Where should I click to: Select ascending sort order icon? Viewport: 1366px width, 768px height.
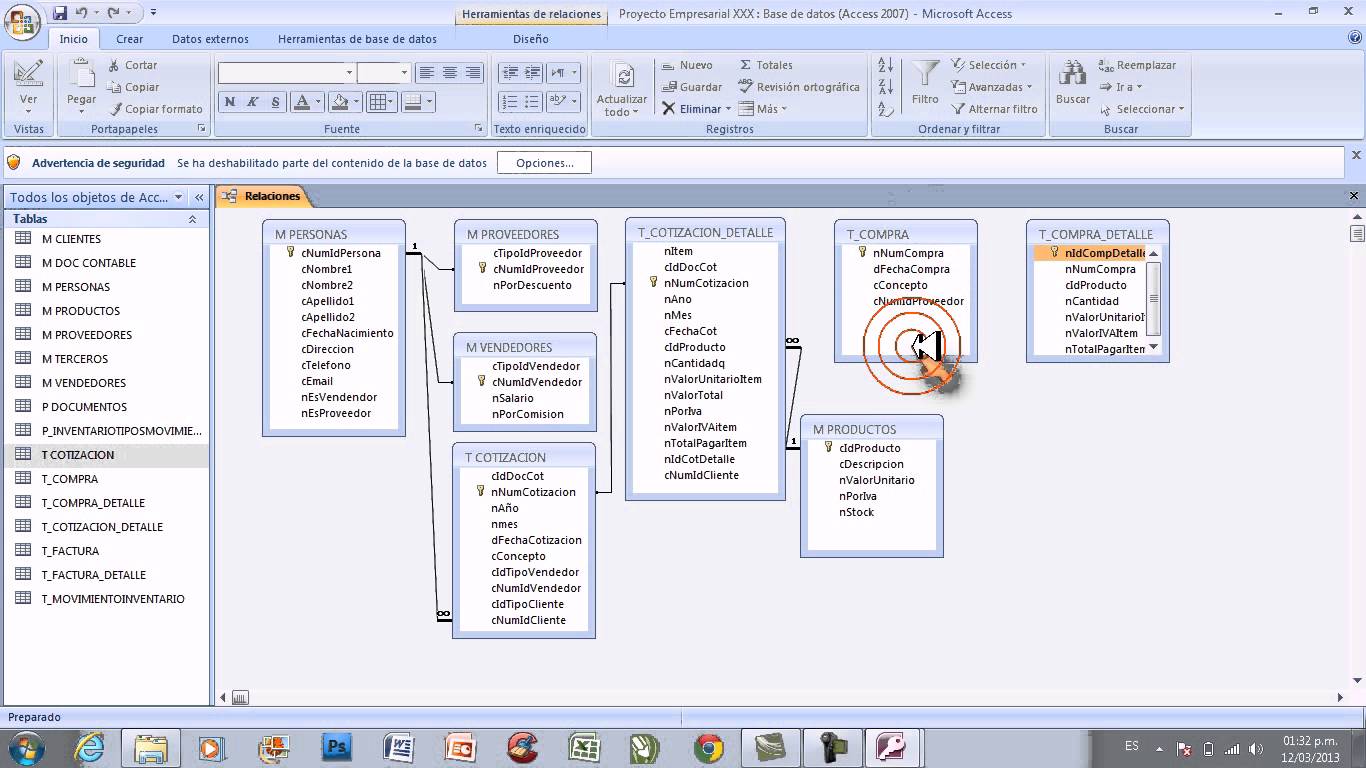(x=885, y=65)
